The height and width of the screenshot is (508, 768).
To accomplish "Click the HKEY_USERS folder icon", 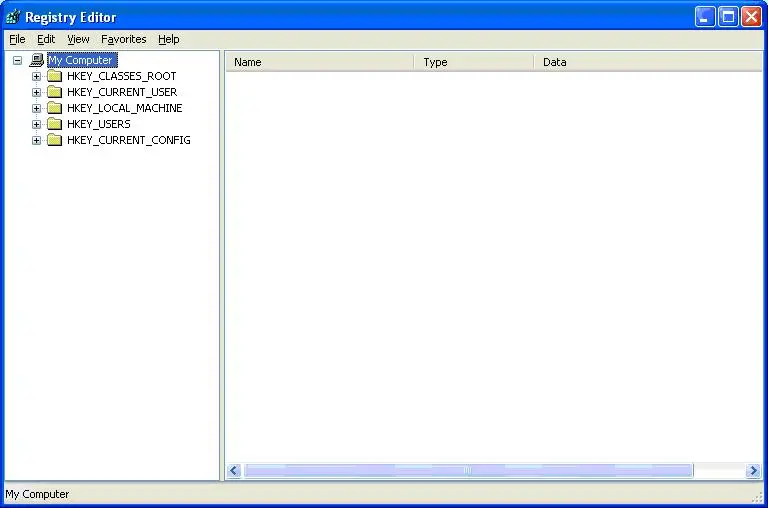I will (x=54, y=124).
